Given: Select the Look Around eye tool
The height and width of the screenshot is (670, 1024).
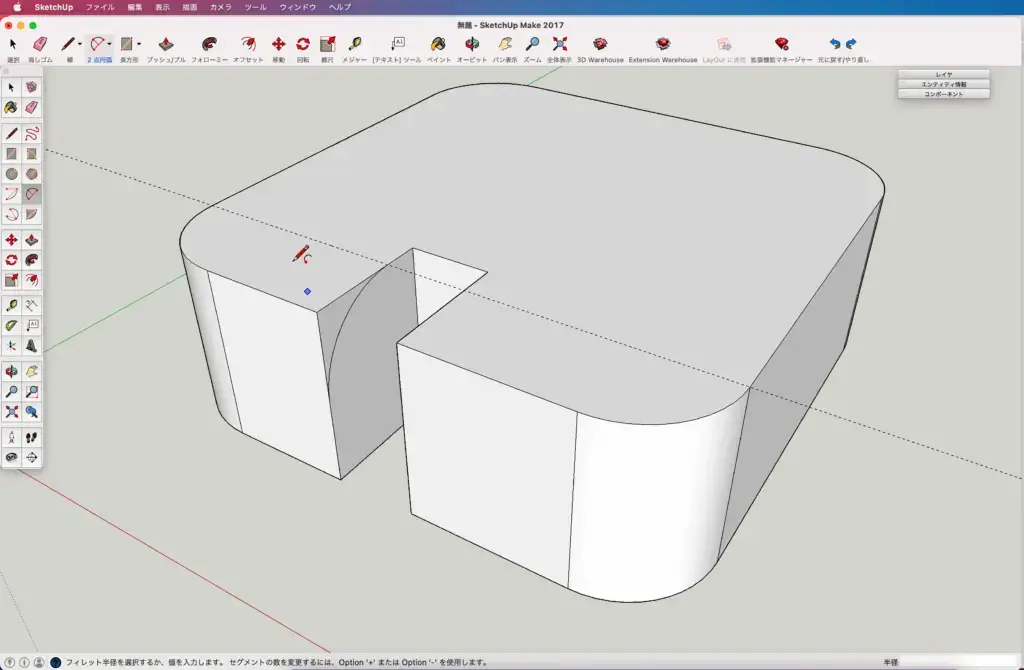Looking at the screenshot, I should click(11, 458).
